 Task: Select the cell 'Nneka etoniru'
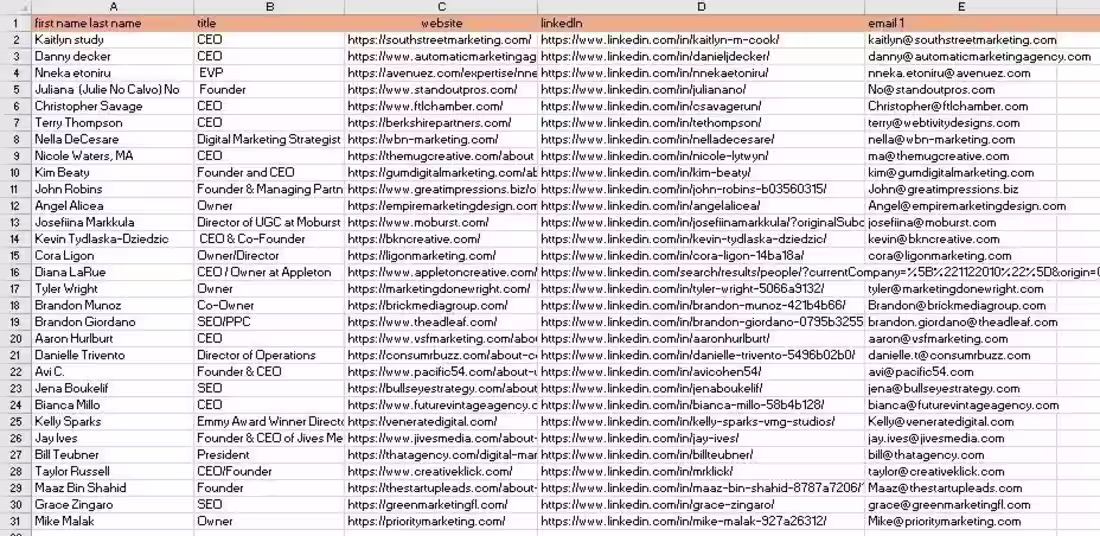point(113,73)
